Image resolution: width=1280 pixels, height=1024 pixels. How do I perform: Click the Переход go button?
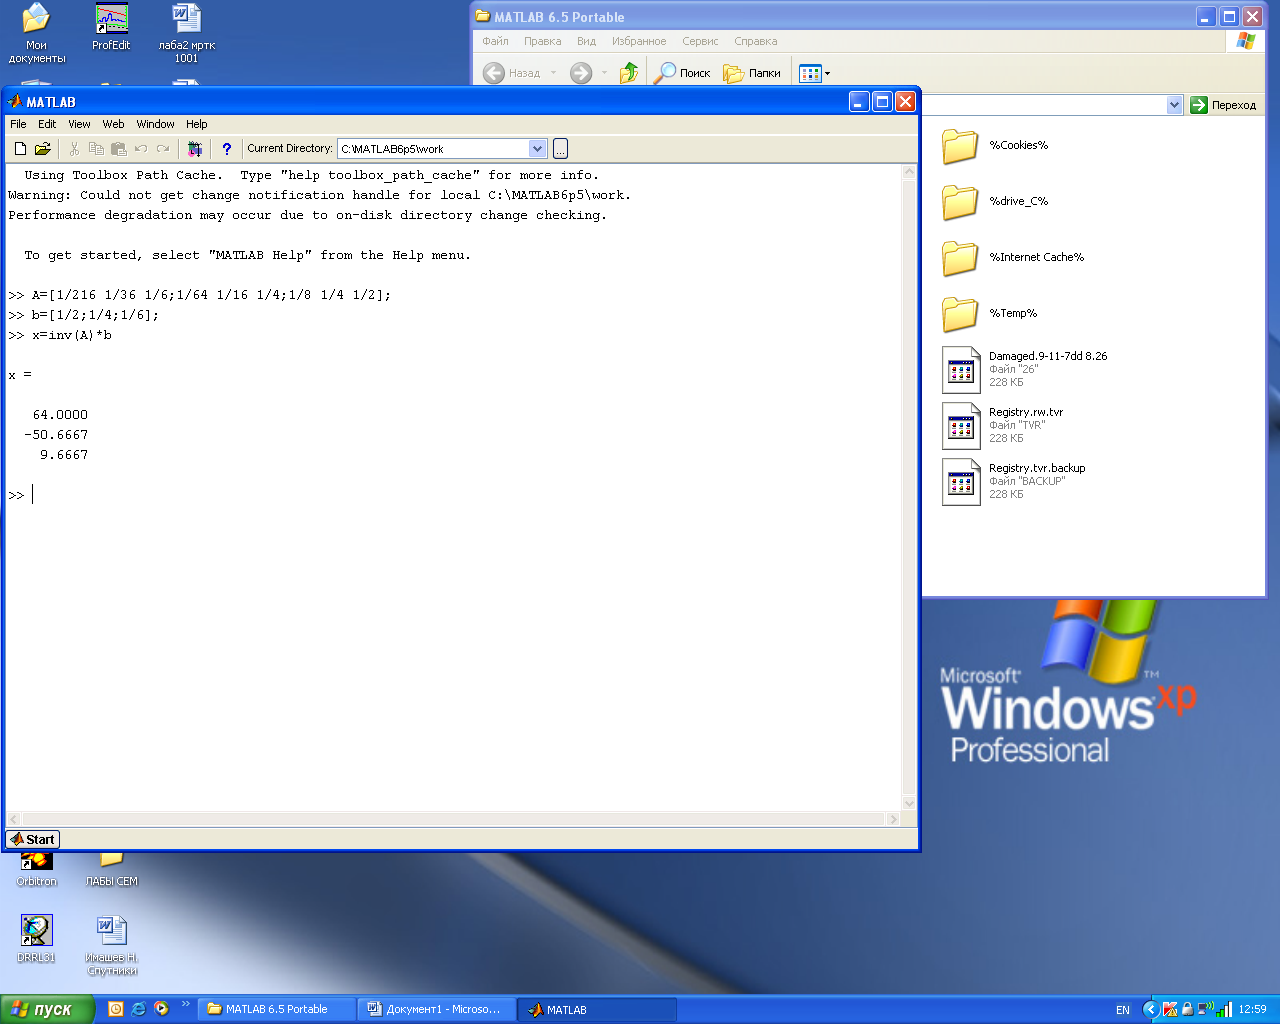(x=1223, y=105)
